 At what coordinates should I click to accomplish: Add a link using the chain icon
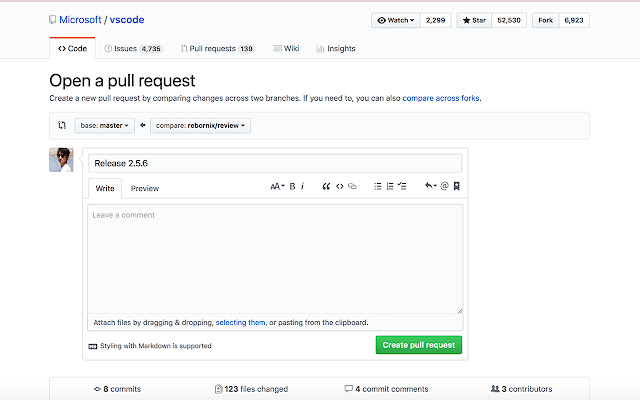(x=352, y=186)
